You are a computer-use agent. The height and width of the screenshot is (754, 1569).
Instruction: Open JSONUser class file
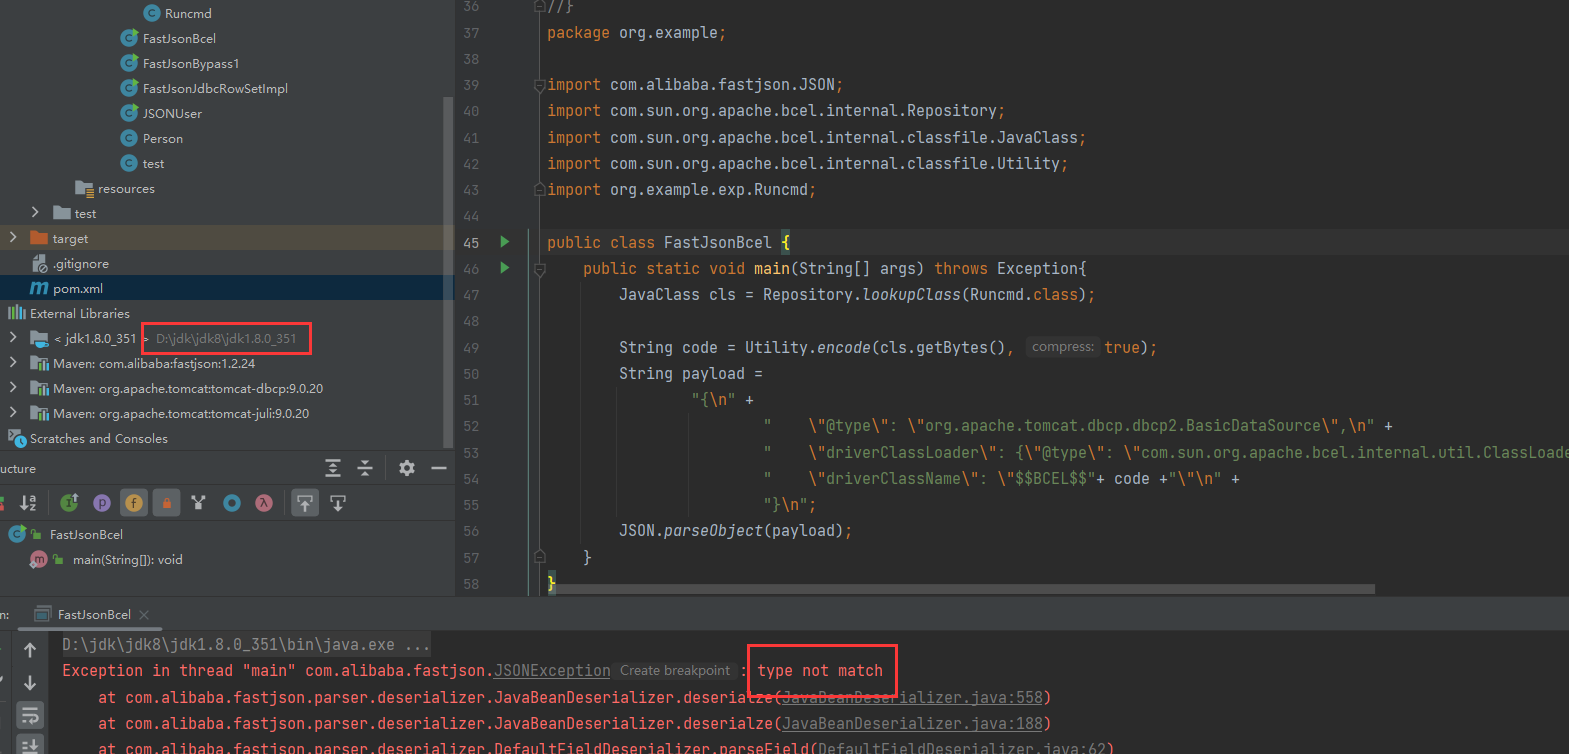pos(172,113)
